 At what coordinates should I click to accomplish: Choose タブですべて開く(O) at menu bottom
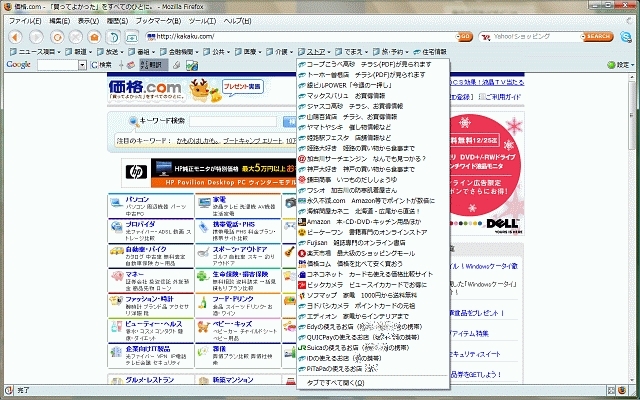coord(373,383)
